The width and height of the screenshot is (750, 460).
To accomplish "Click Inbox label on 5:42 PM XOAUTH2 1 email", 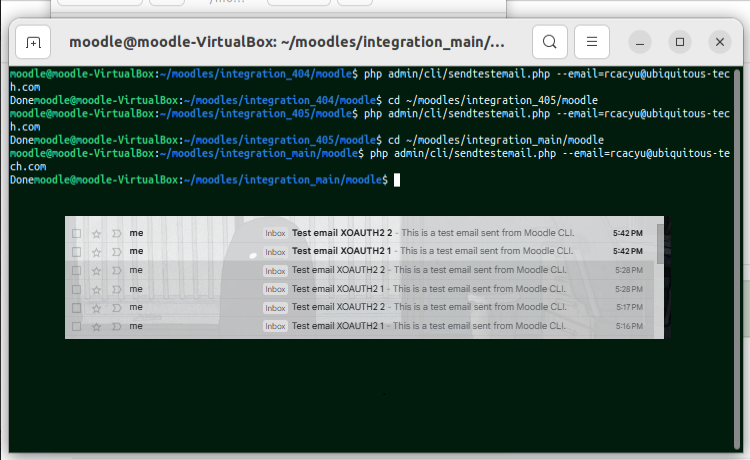I will pos(276,252).
